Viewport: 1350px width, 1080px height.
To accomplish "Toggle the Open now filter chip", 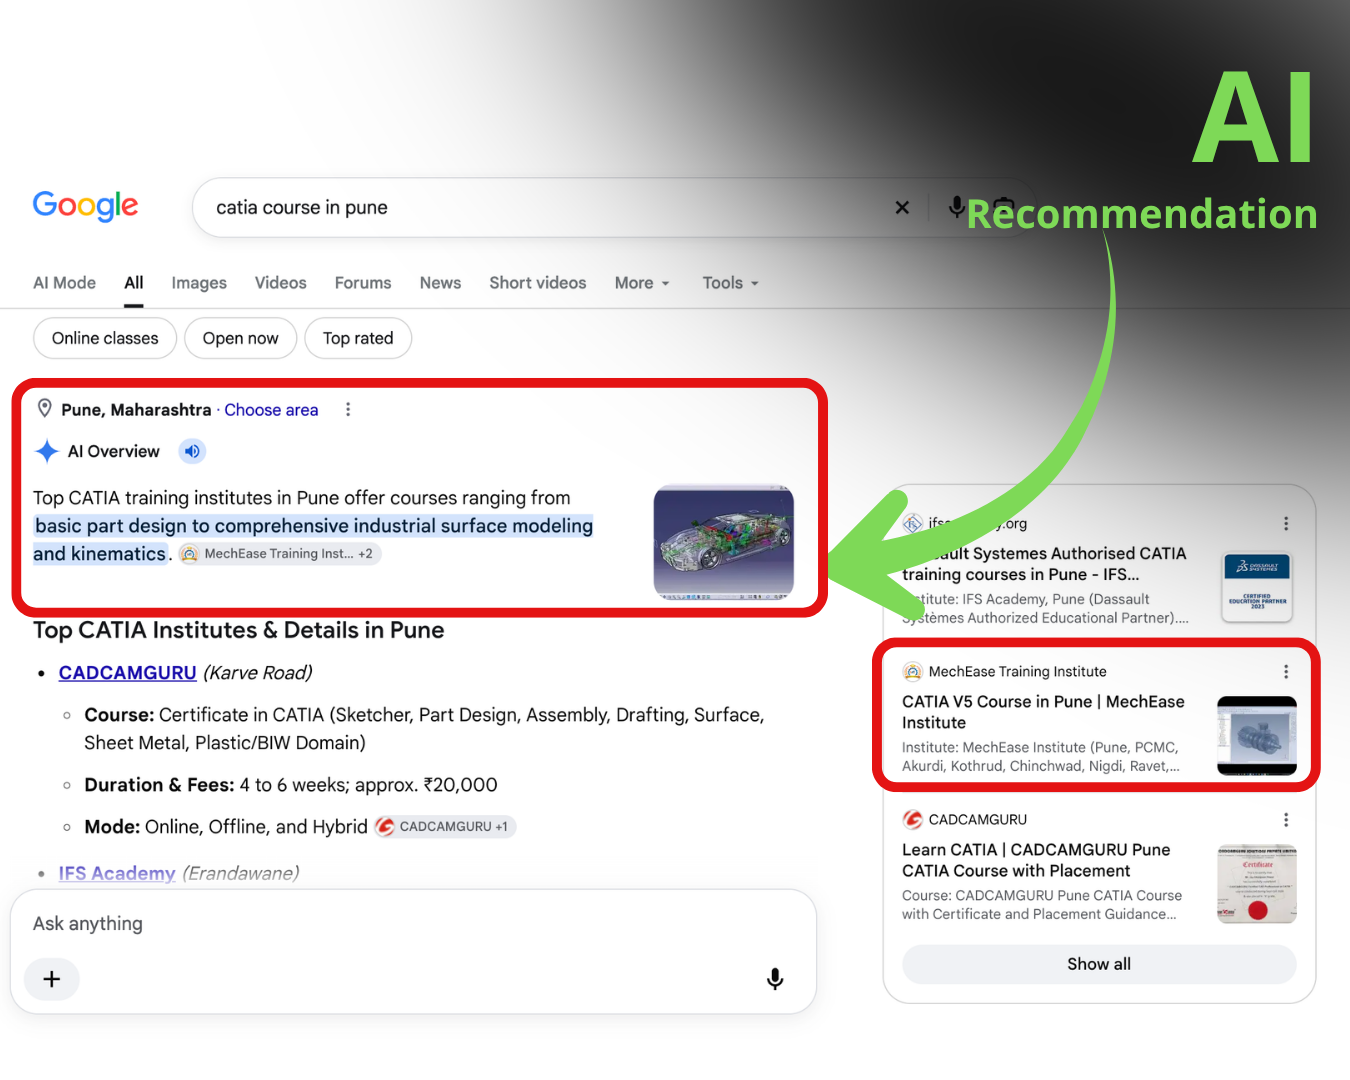I will [241, 338].
